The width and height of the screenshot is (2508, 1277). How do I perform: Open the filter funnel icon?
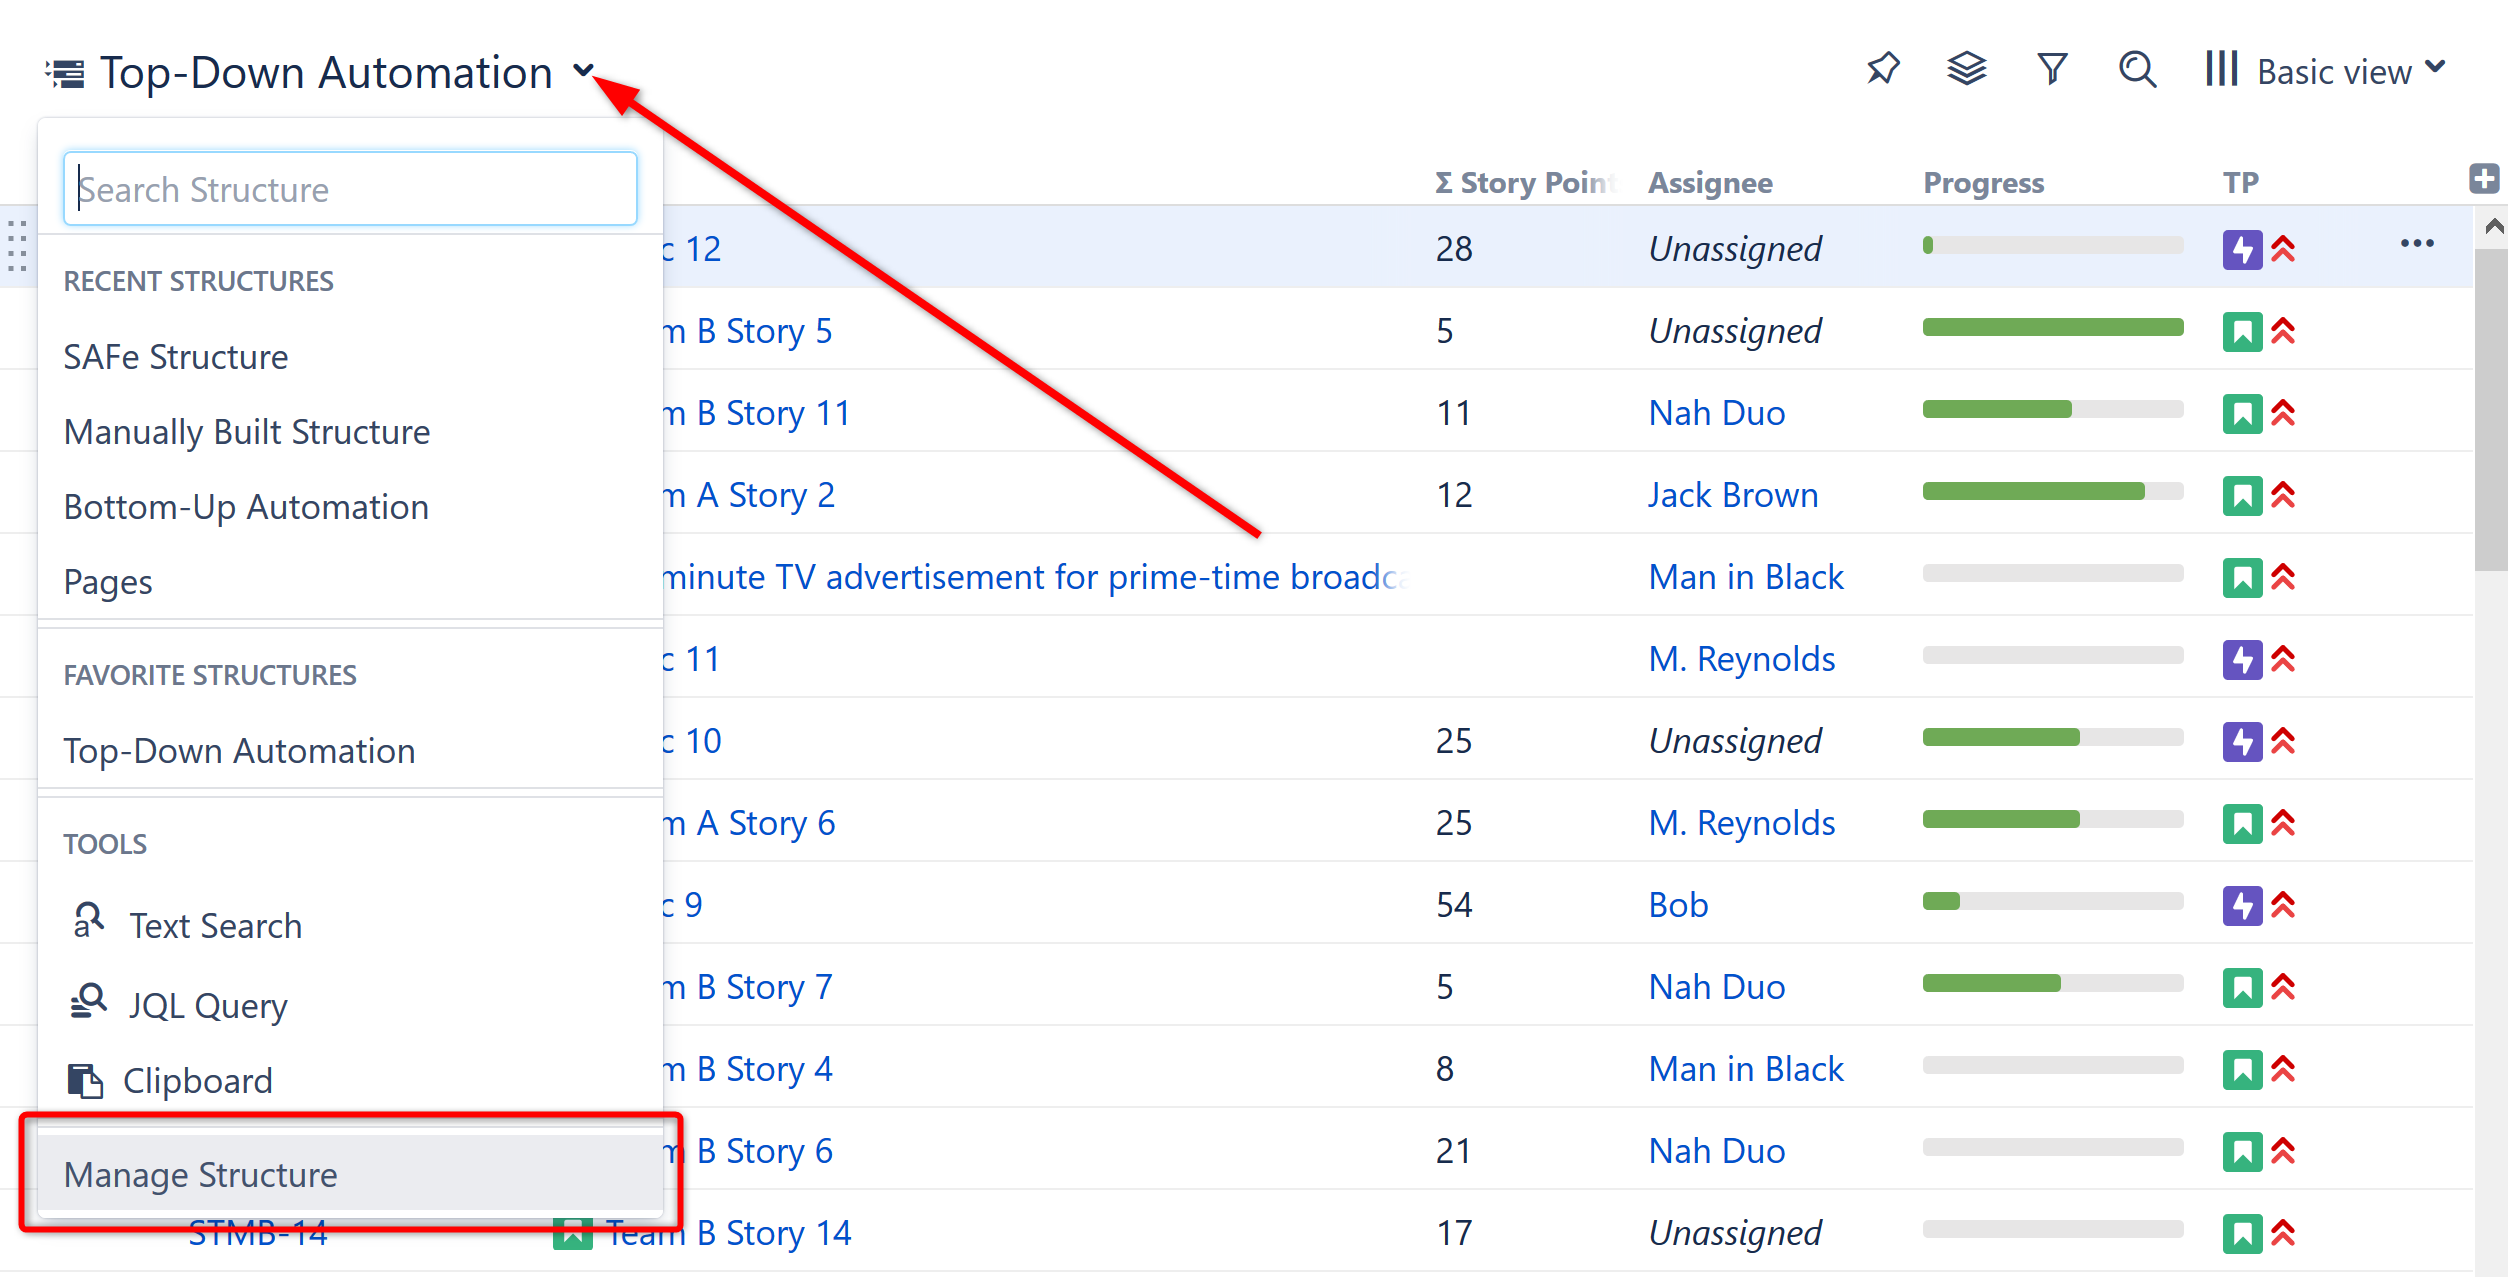click(2052, 69)
